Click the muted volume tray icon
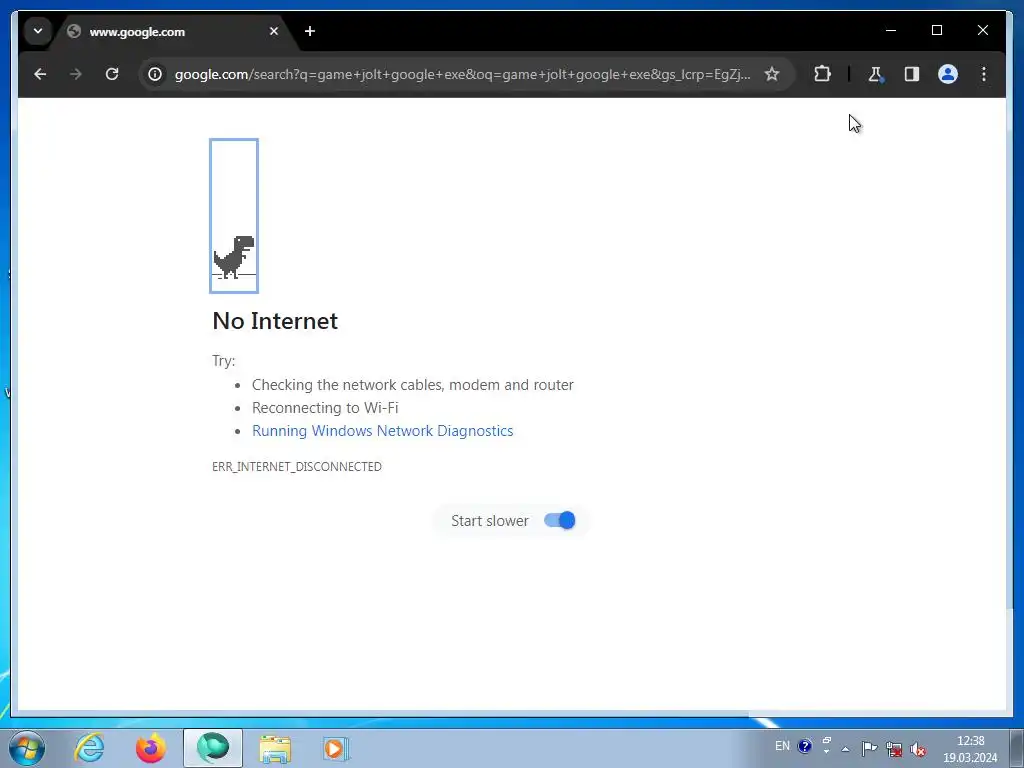Image resolution: width=1024 pixels, height=768 pixels. [918, 749]
